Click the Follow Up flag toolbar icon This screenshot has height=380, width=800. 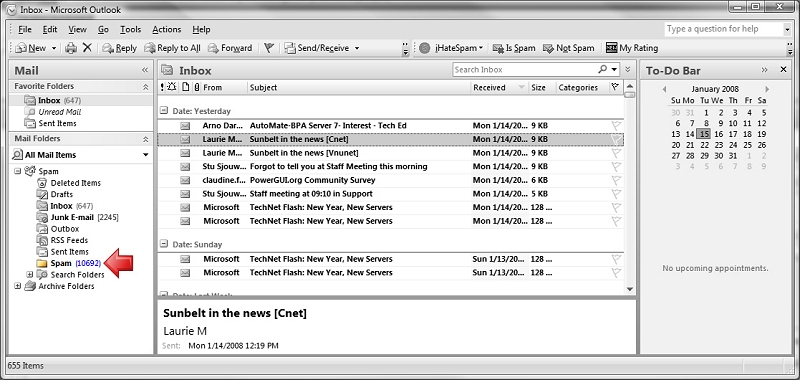(269, 48)
